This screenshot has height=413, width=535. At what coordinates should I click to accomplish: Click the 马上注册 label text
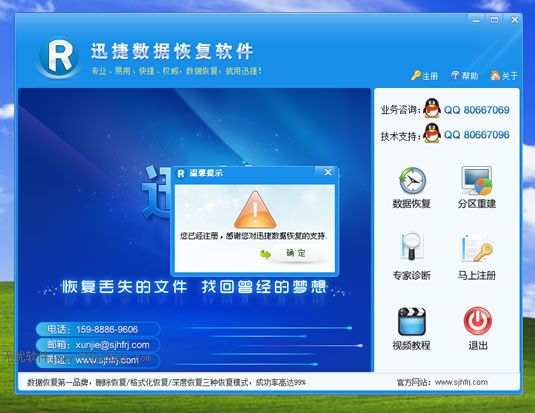[477, 275]
